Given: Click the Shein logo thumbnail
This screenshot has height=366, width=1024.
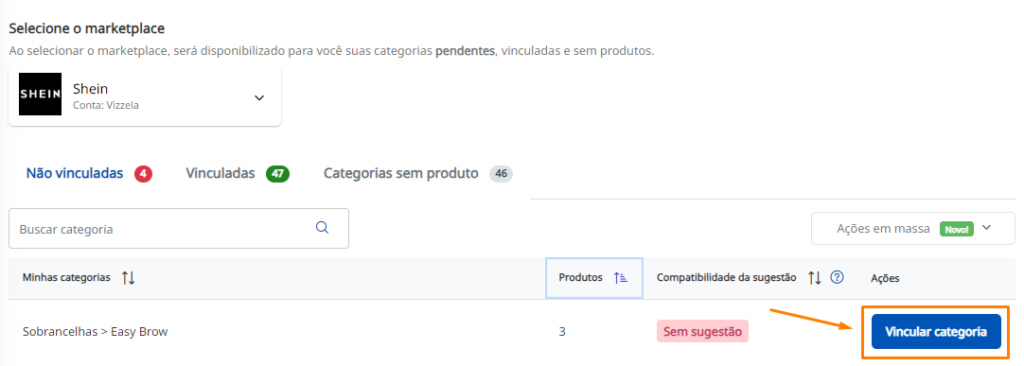Looking at the screenshot, I should tap(40, 94).
